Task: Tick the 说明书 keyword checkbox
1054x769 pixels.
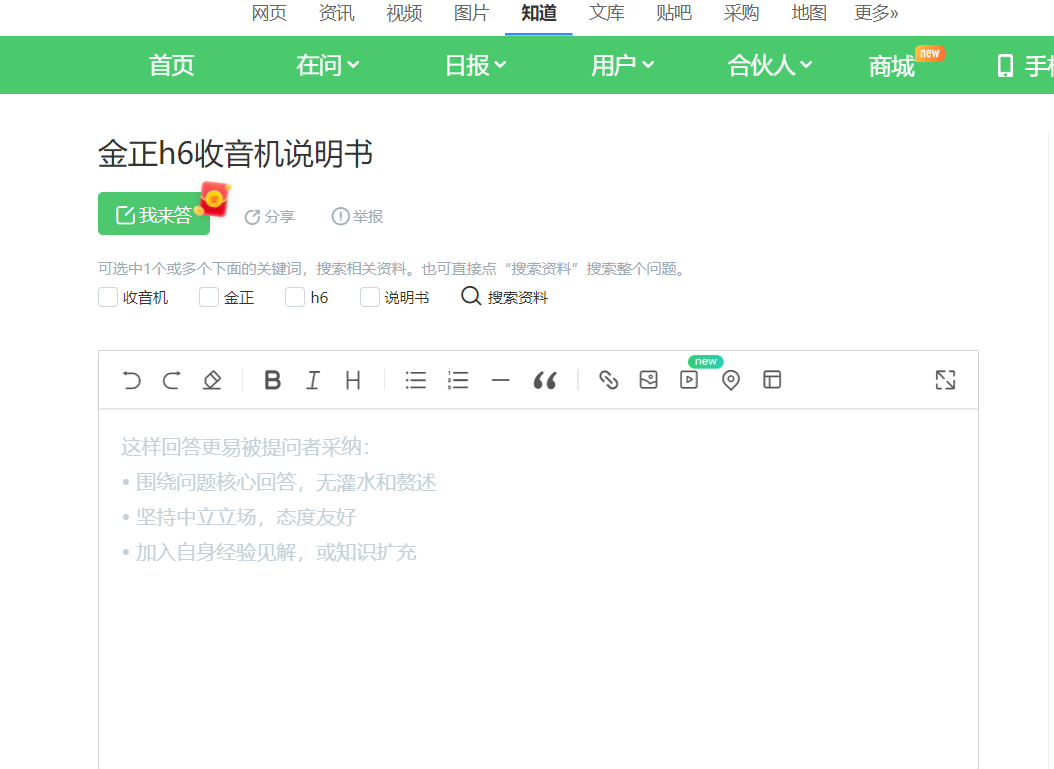Action: (370, 297)
